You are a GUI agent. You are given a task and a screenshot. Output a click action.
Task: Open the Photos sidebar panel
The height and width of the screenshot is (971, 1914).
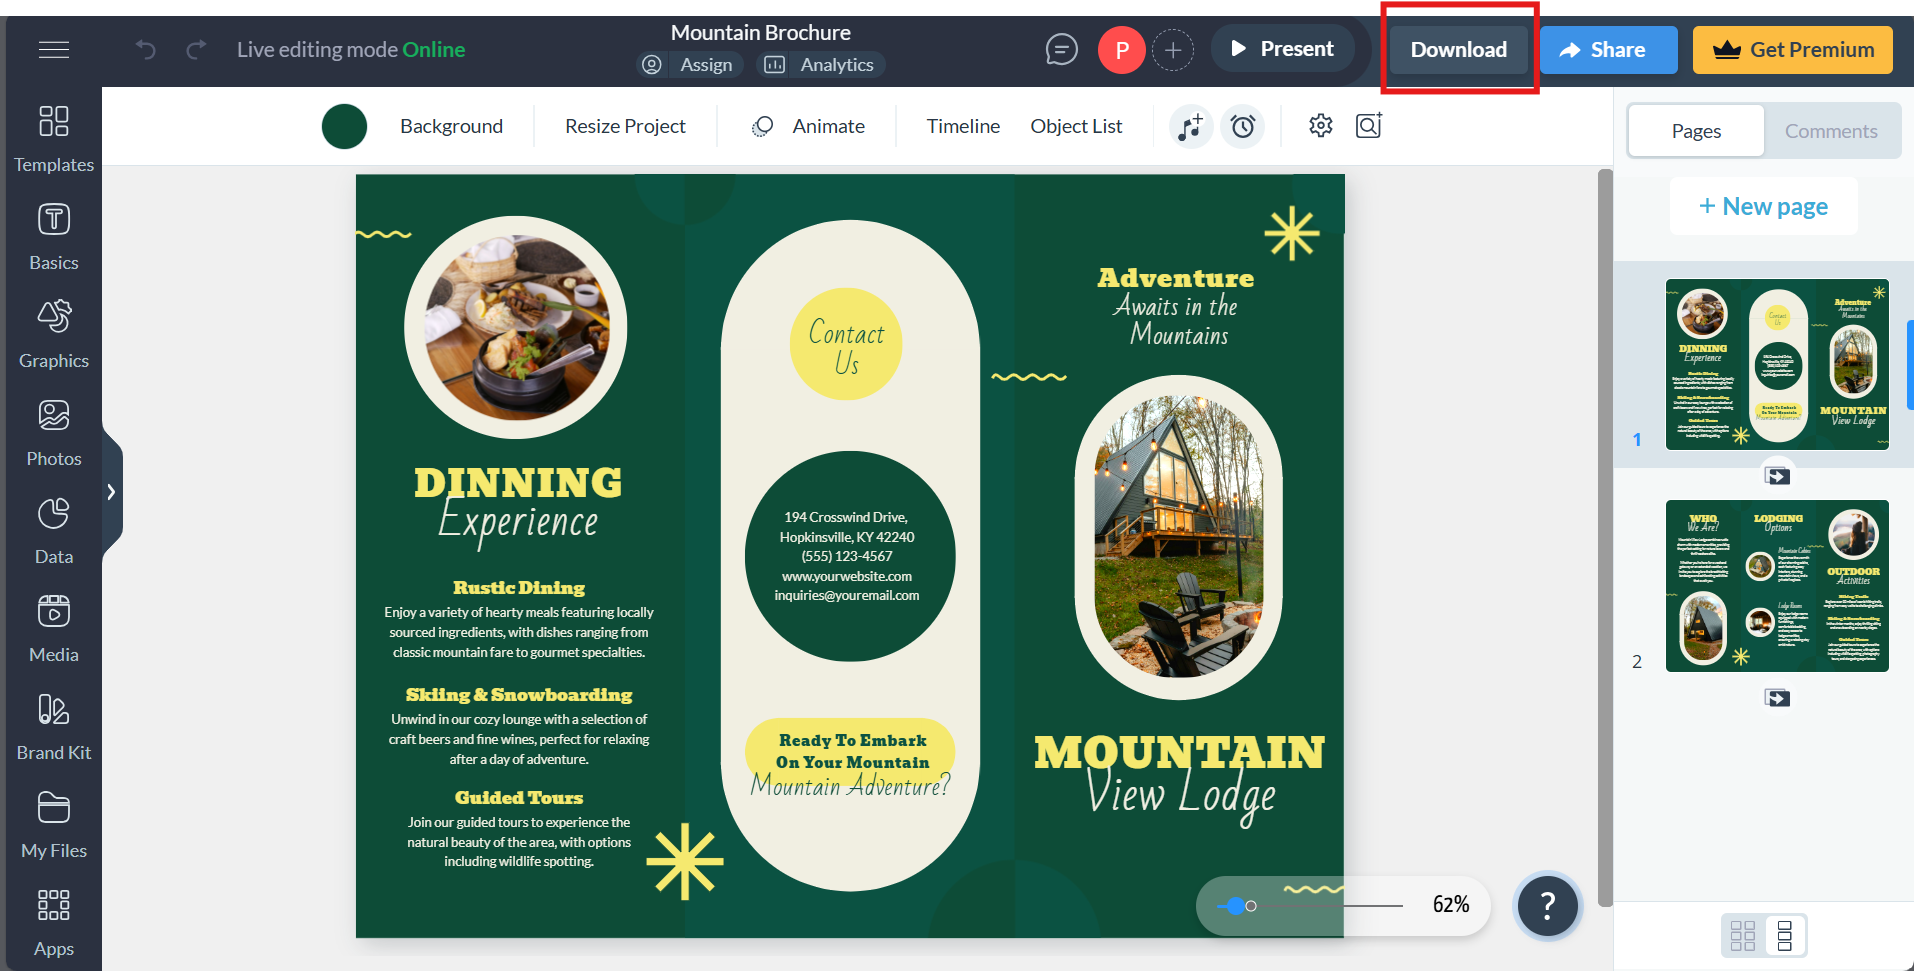(54, 432)
